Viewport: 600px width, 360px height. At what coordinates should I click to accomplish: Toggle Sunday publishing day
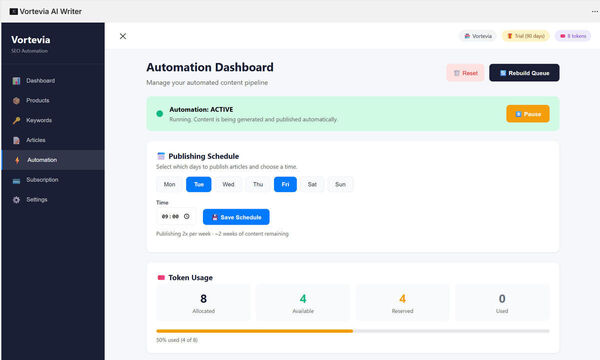(x=340, y=184)
